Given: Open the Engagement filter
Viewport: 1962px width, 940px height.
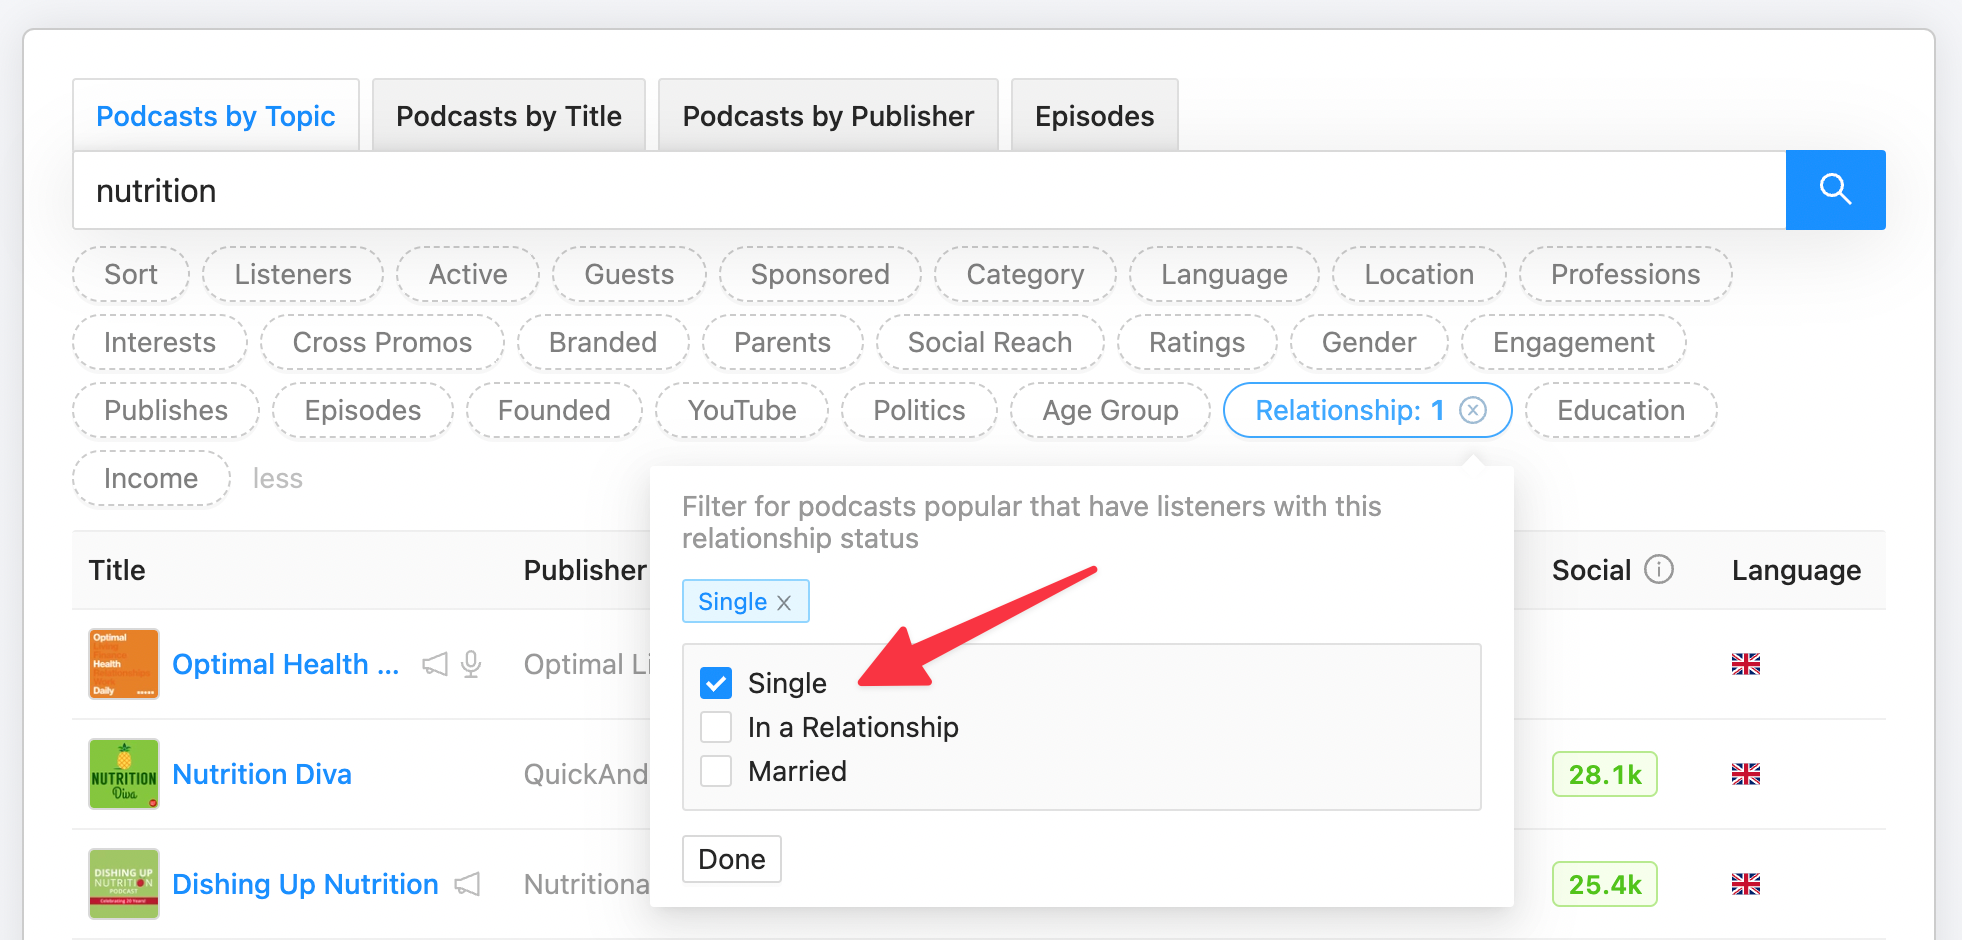Looking at the screenshot, I should [x=1574, y=342].
